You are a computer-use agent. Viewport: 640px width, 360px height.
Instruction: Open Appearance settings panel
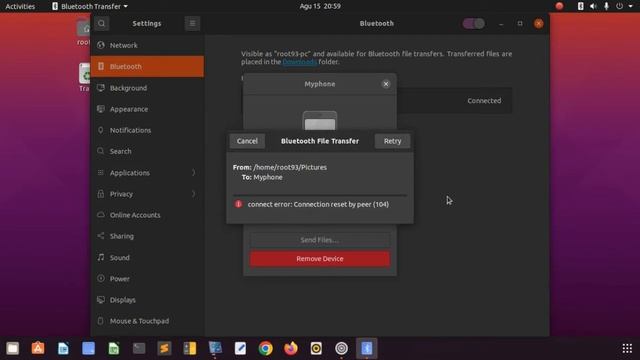click(x=147, y=109)
